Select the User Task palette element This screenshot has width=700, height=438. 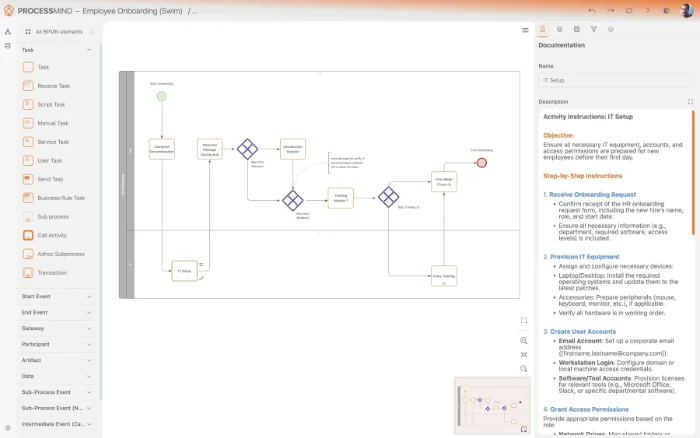49,160
